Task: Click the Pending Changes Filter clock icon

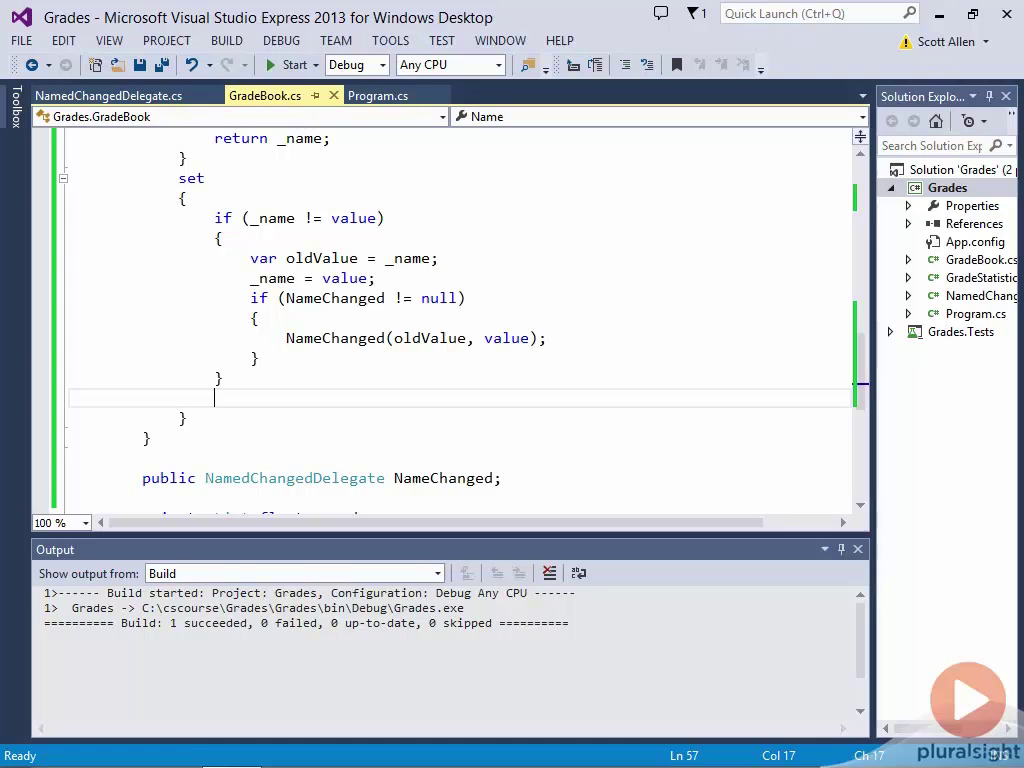Action: pyautogui.click(x=968, y=121)
